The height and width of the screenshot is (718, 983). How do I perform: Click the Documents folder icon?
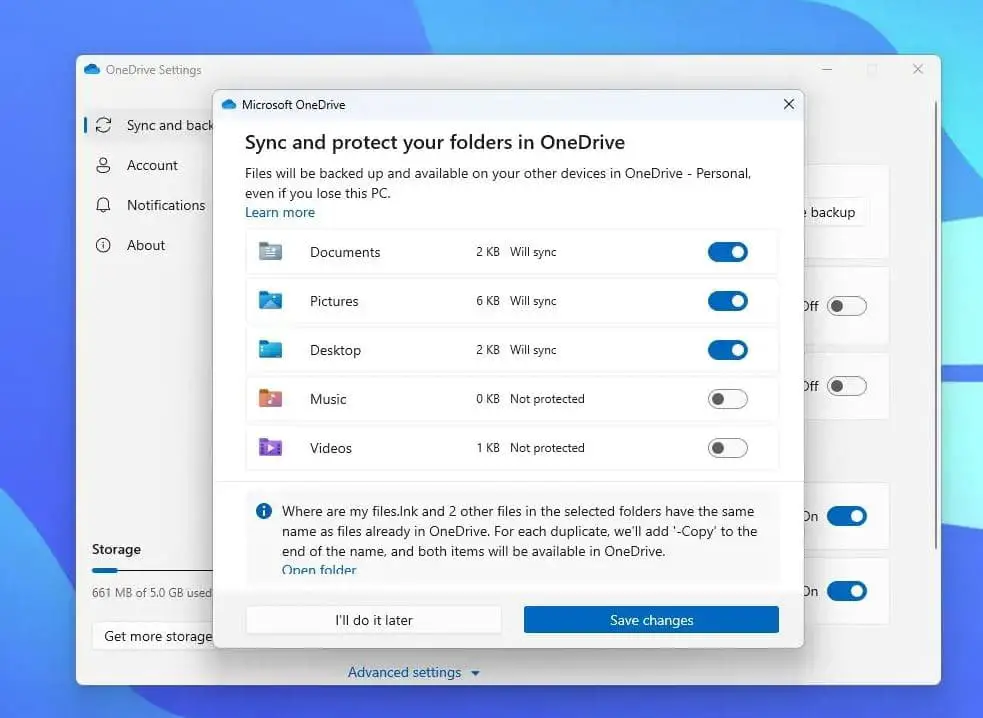270,252
